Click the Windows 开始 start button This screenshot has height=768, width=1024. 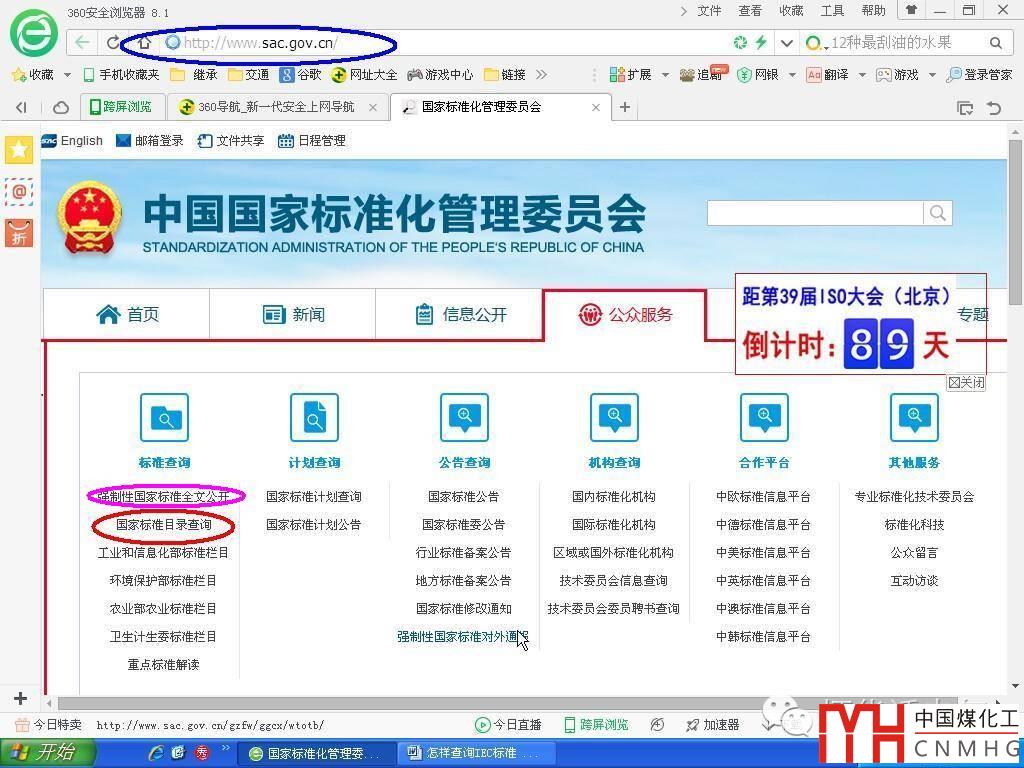tap(48, 753)
